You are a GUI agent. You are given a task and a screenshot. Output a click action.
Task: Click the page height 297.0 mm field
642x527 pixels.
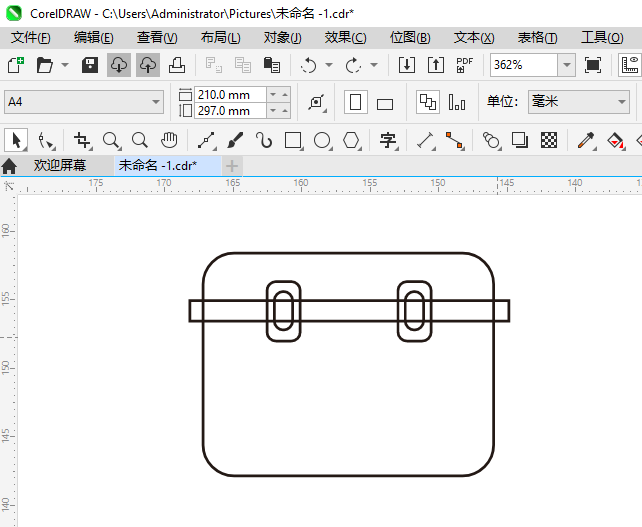[x=231, y=111]
